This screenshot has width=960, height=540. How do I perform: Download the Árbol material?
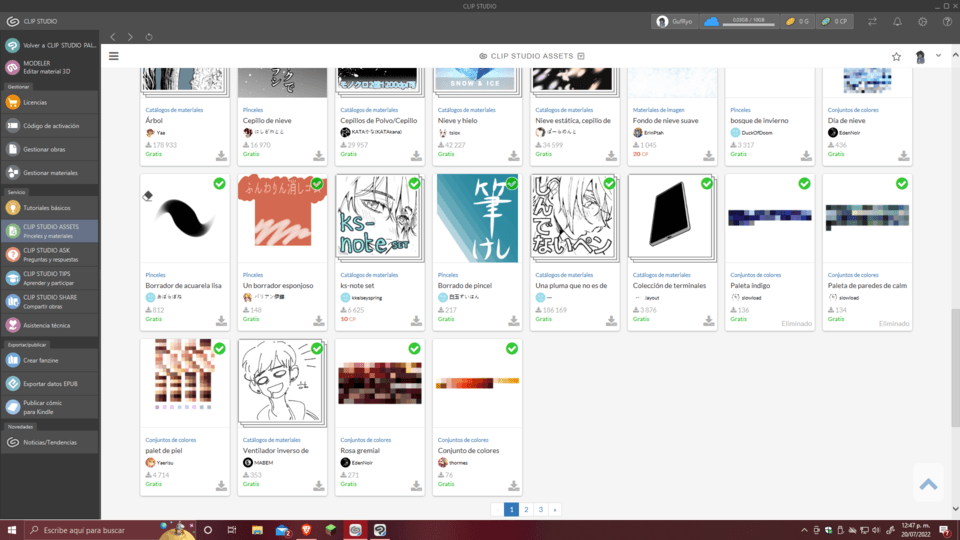(x=221, y=156)
